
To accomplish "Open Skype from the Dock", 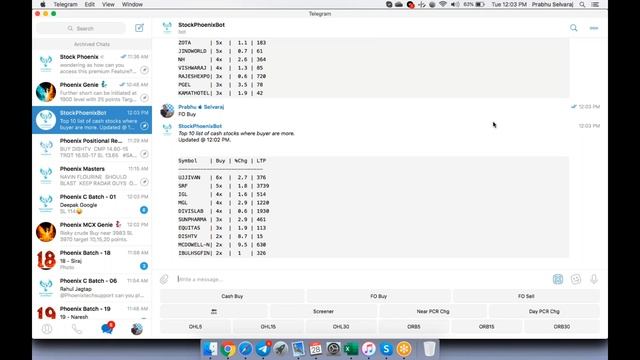I will [386, 349].
